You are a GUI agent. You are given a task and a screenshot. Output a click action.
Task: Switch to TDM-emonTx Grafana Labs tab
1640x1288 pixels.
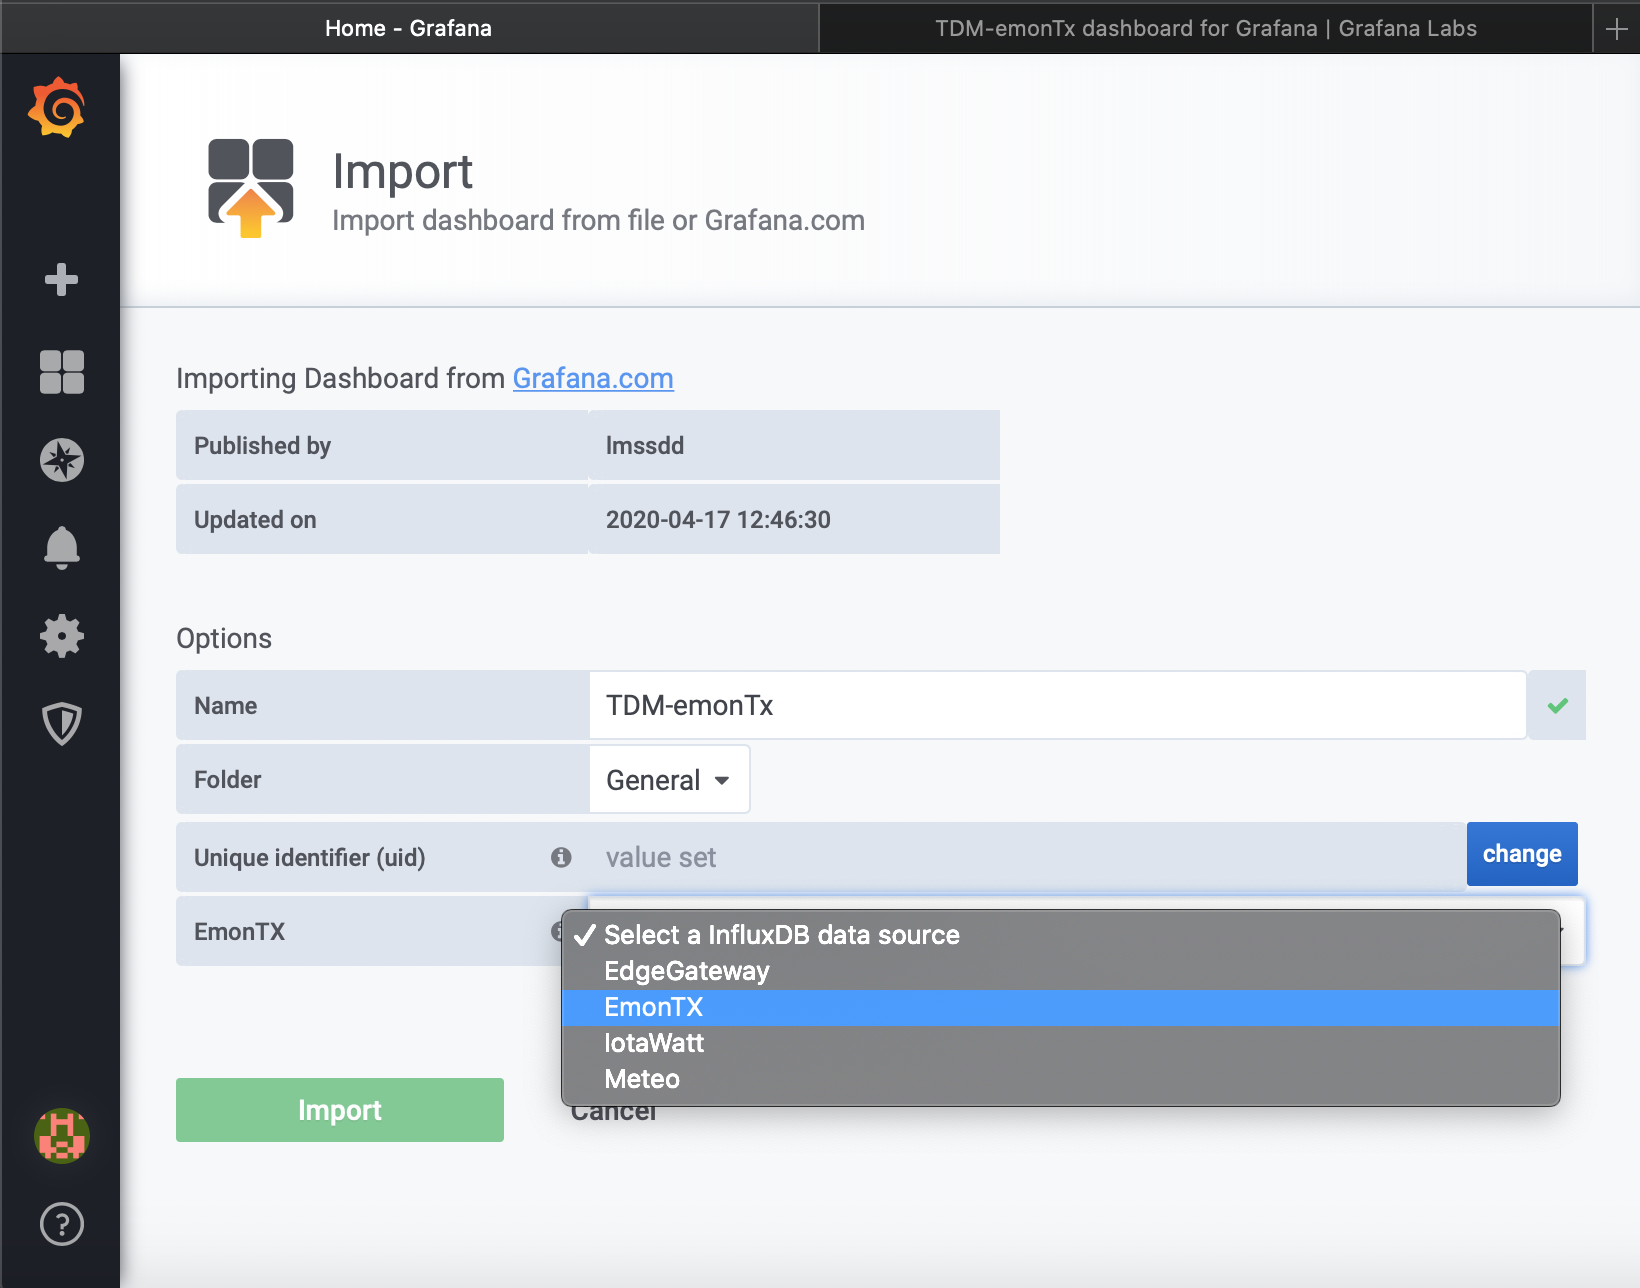tap(1205, 28)
